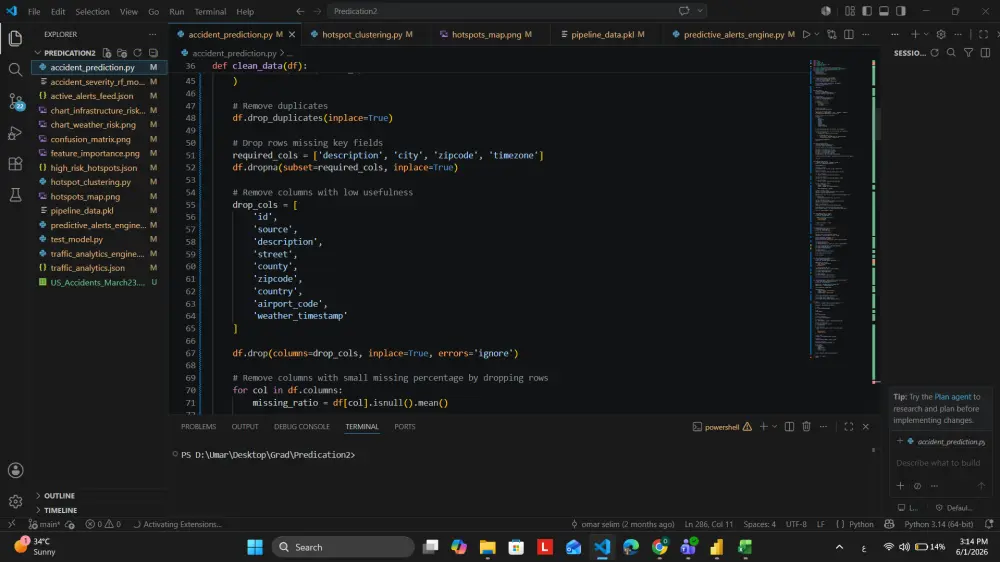This screenshot has width=1000, height=562.
Task: Open the Selection menu
Action: [92, 11]
